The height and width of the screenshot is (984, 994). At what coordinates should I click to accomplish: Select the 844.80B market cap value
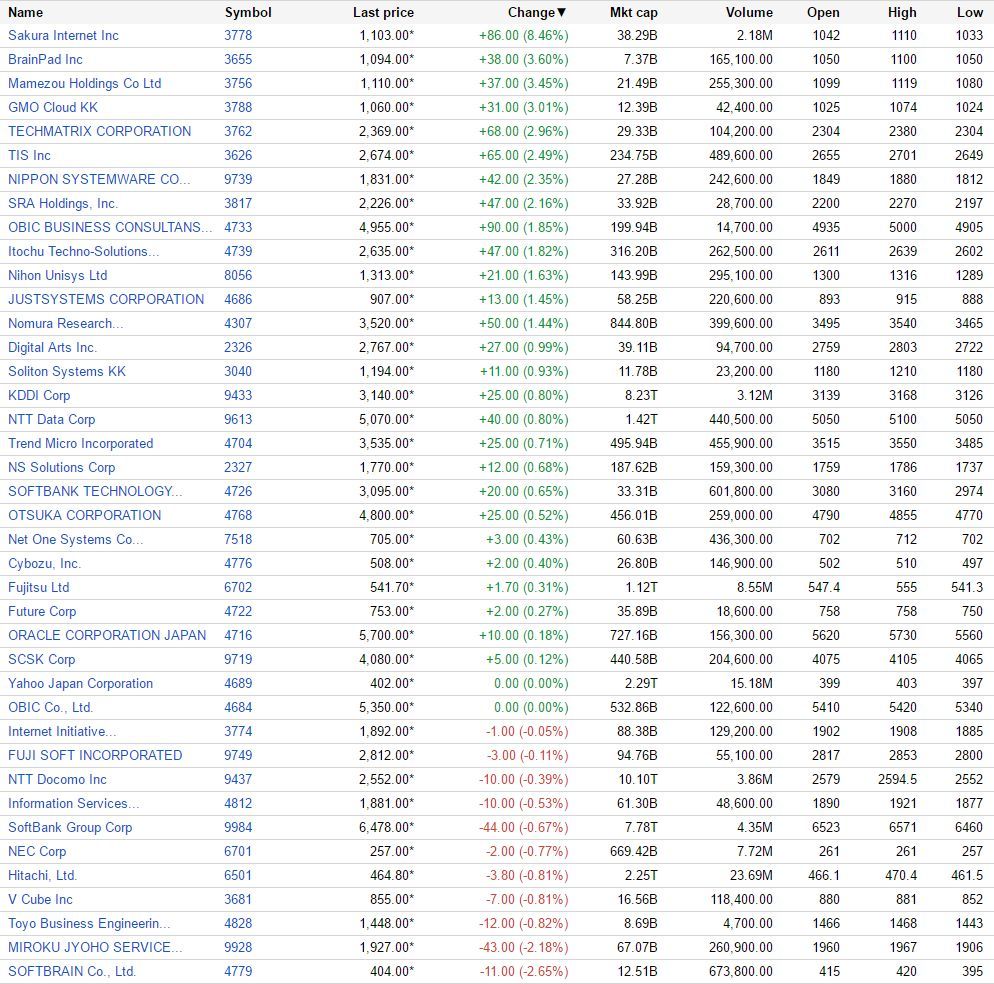633,323
